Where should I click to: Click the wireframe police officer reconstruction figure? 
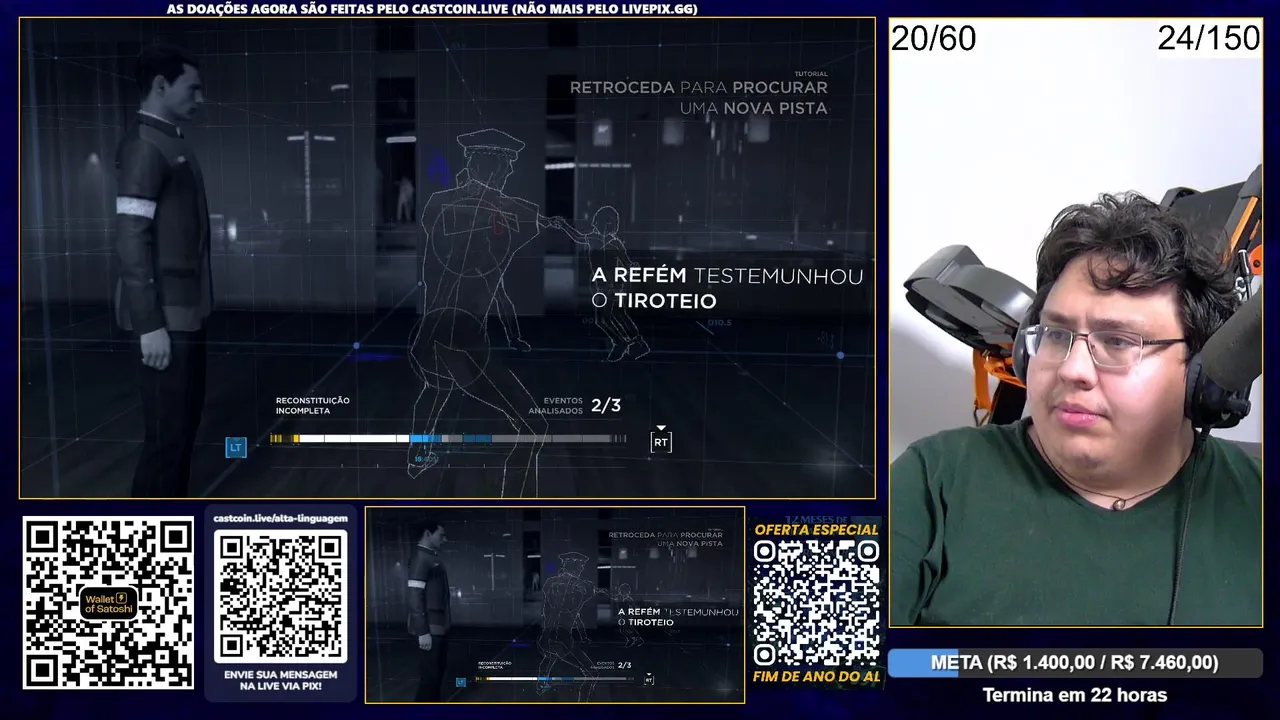point(480,310)
